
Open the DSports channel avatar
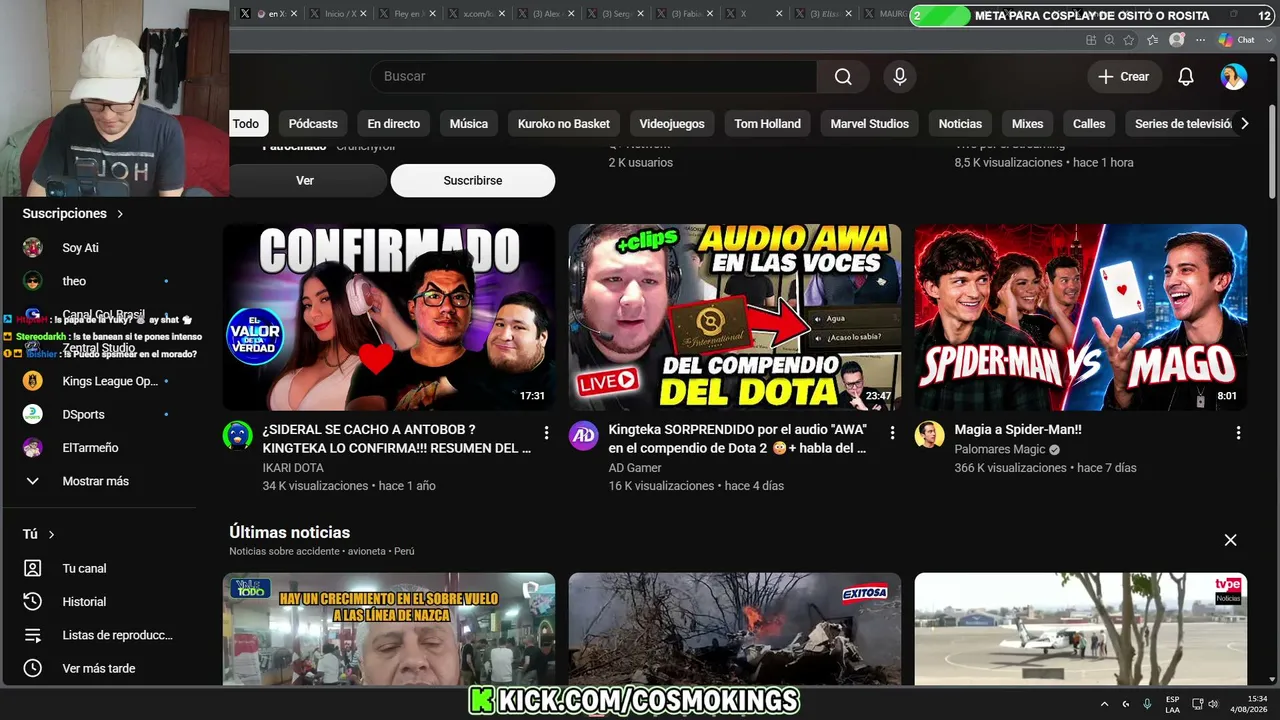pyautogui.click(x=33, y=414)
